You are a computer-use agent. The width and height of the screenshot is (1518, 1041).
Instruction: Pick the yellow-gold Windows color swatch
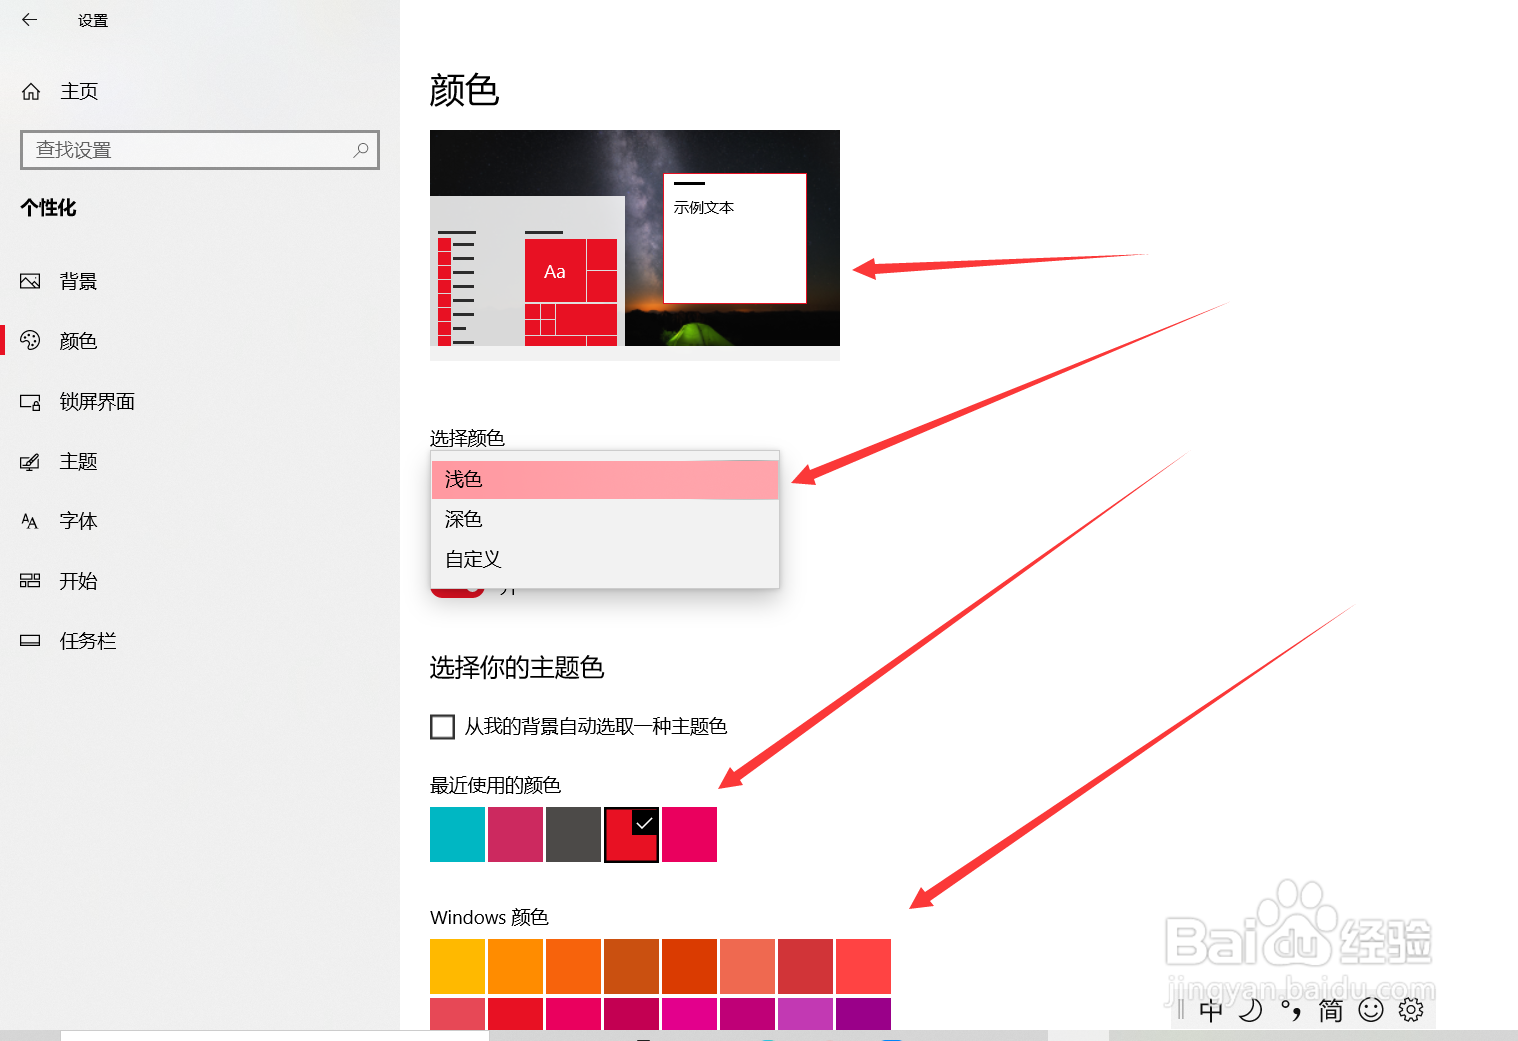[x=457, y=966]
